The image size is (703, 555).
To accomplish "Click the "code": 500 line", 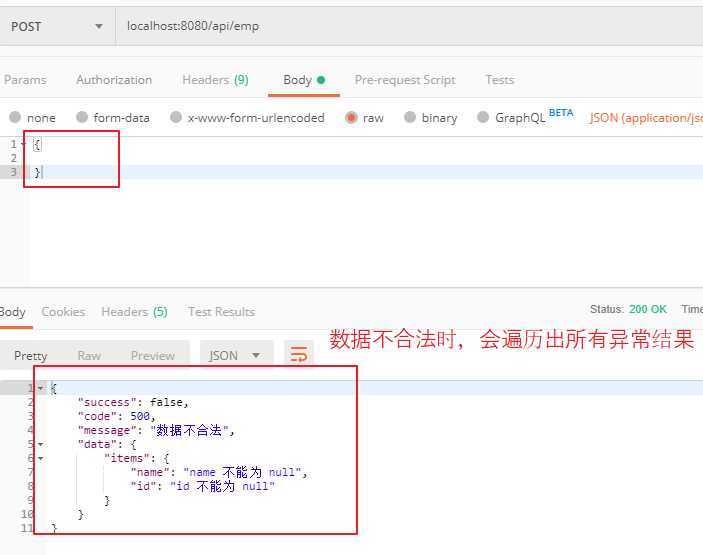I will [117, 416].
